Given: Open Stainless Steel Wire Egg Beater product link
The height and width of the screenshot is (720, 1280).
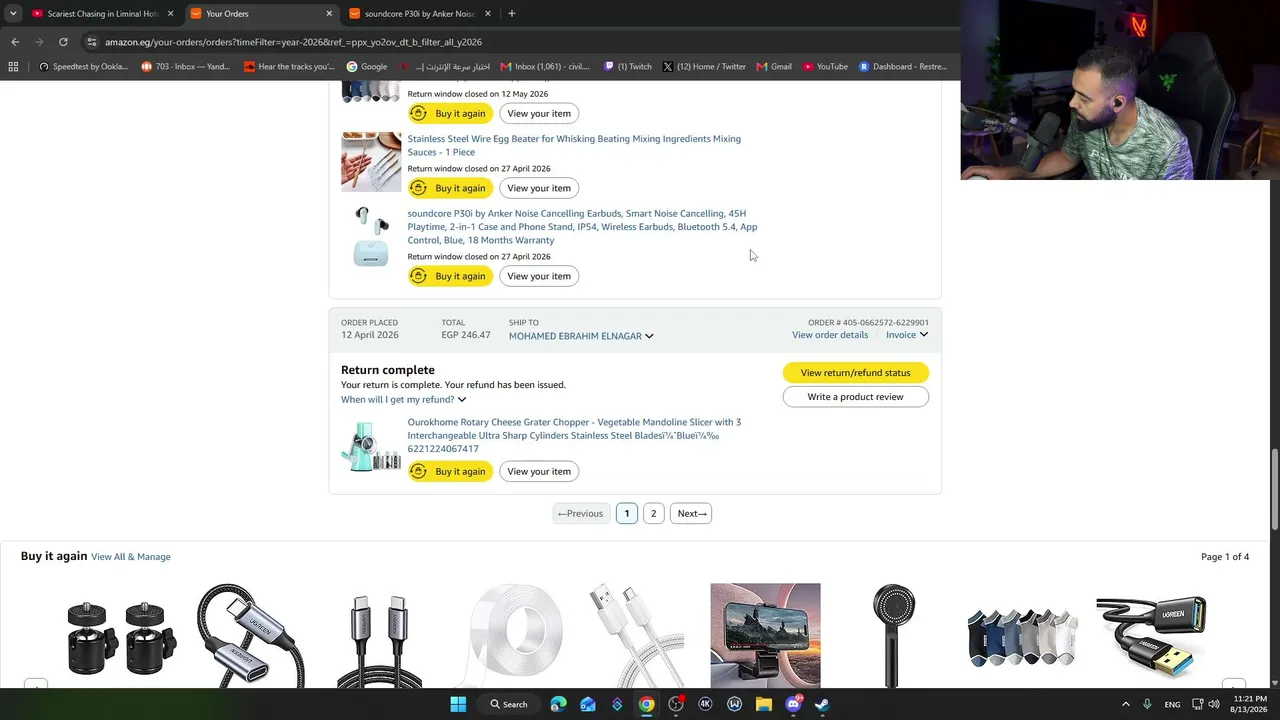Looking at the screenshot, I should [574, 145].
